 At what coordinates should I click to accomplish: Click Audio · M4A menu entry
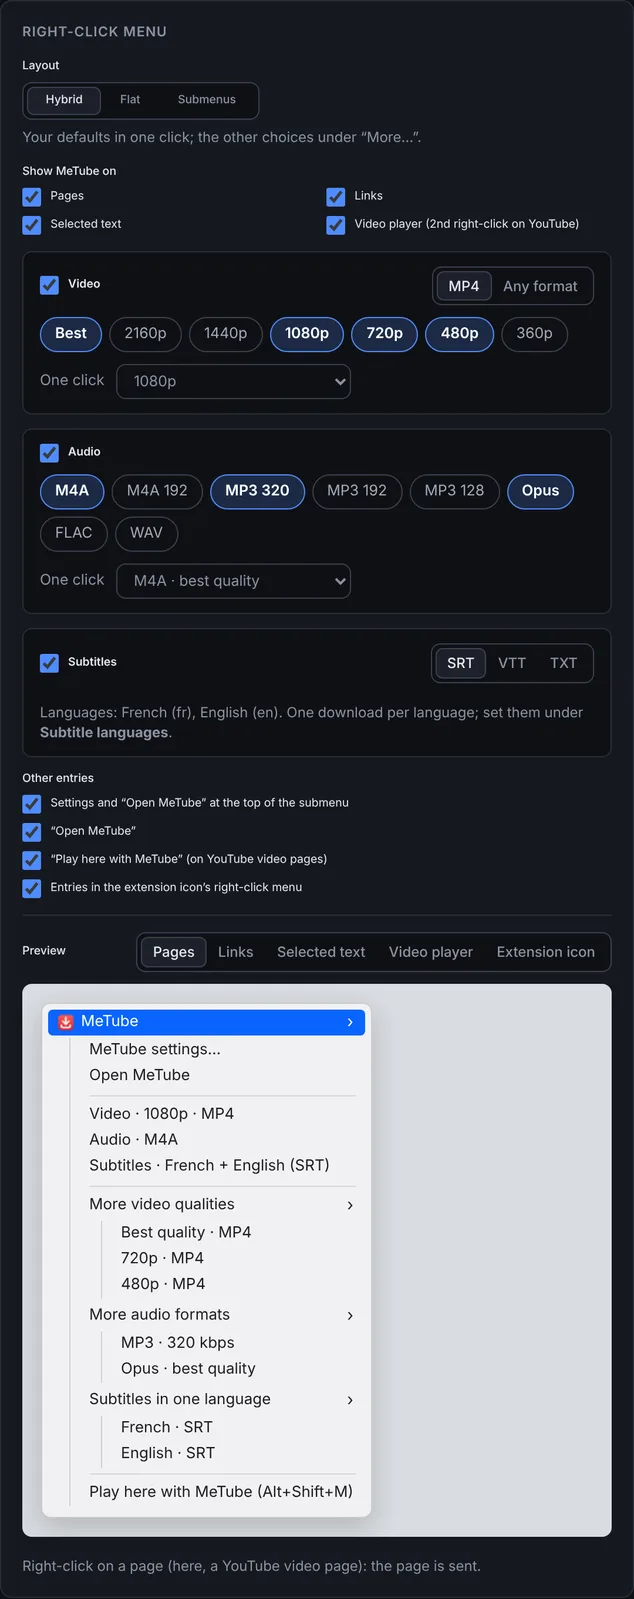[x=133, y=1140]
